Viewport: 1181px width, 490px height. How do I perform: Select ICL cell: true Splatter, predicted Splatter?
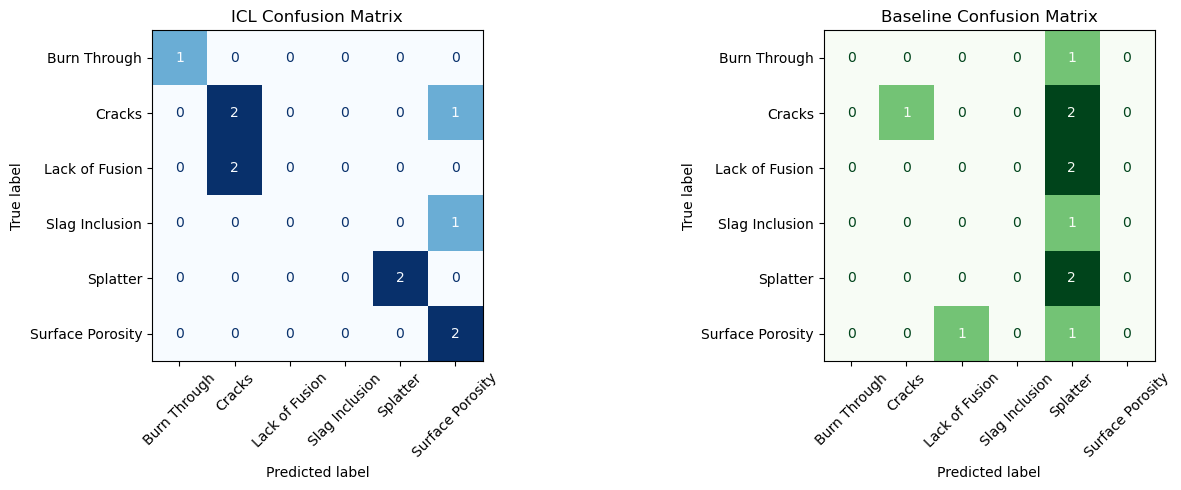[400, 277]
